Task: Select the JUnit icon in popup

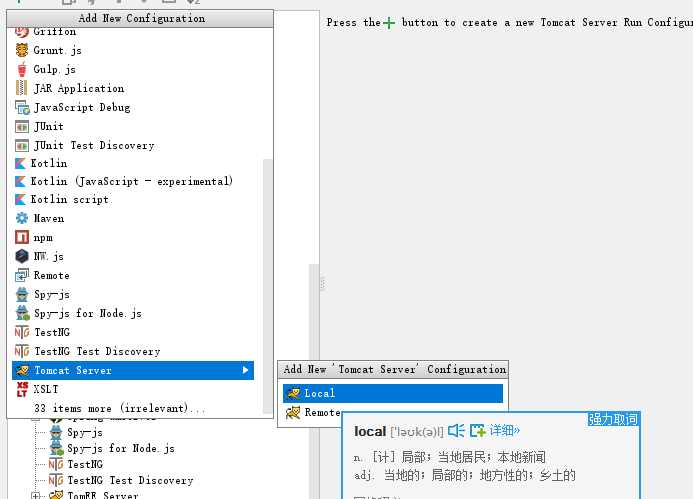Action: (x=22, y=127)
